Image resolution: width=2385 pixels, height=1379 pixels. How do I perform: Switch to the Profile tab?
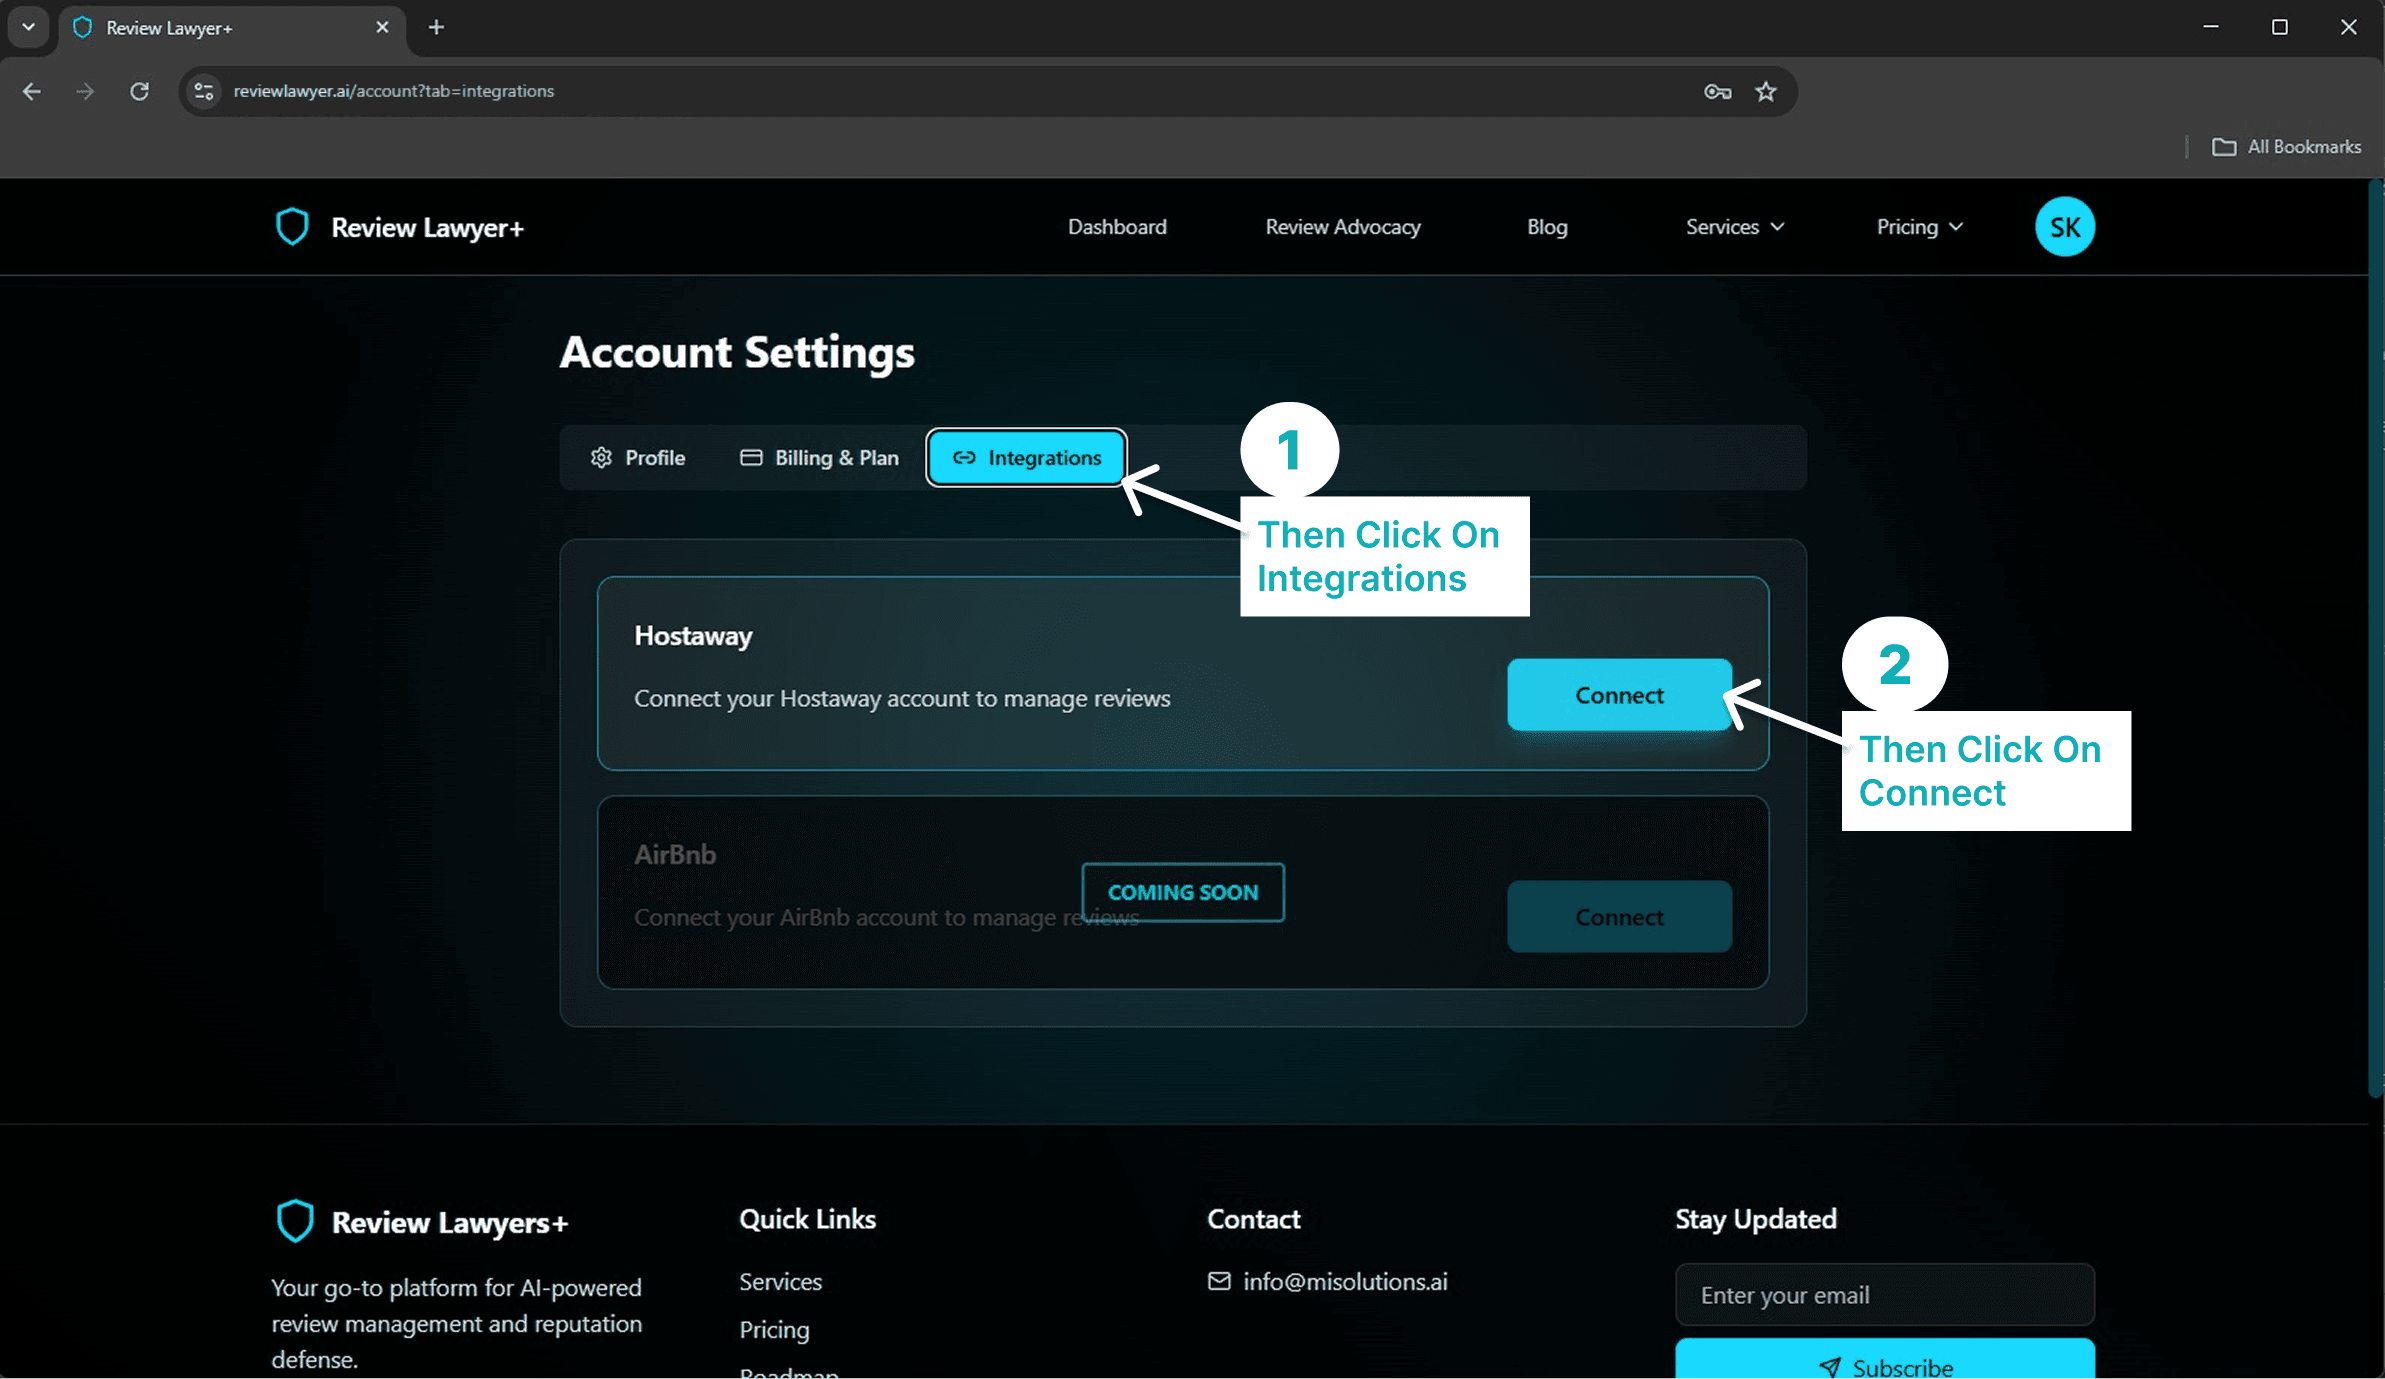click(638, 457)
